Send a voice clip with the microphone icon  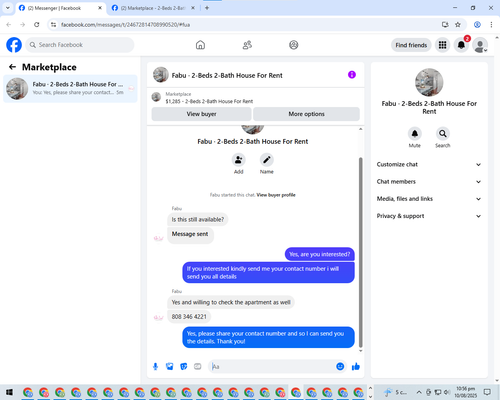tap(155, 367)
